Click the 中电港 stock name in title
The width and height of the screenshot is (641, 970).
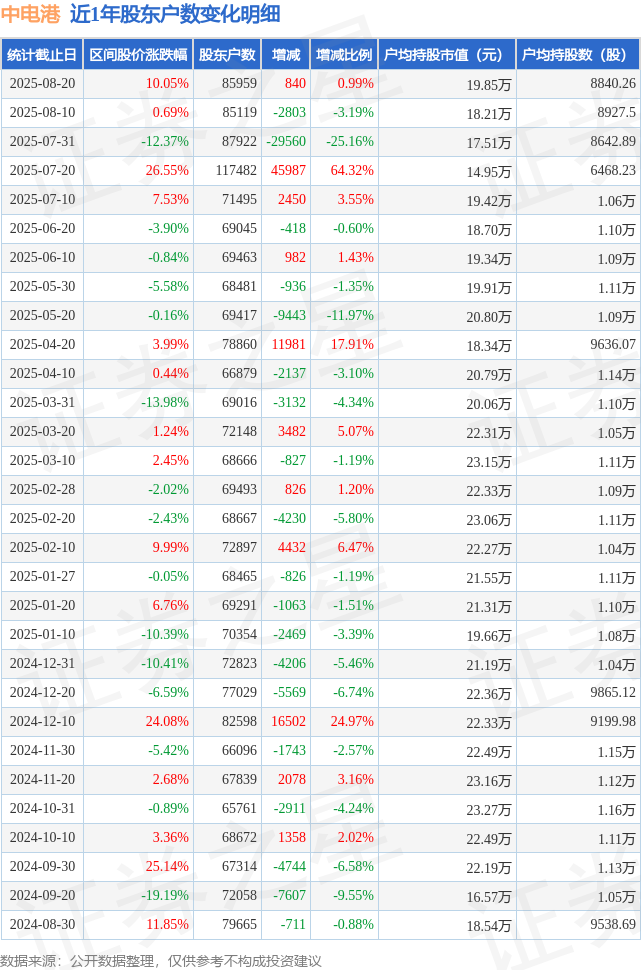pos(30,14)
